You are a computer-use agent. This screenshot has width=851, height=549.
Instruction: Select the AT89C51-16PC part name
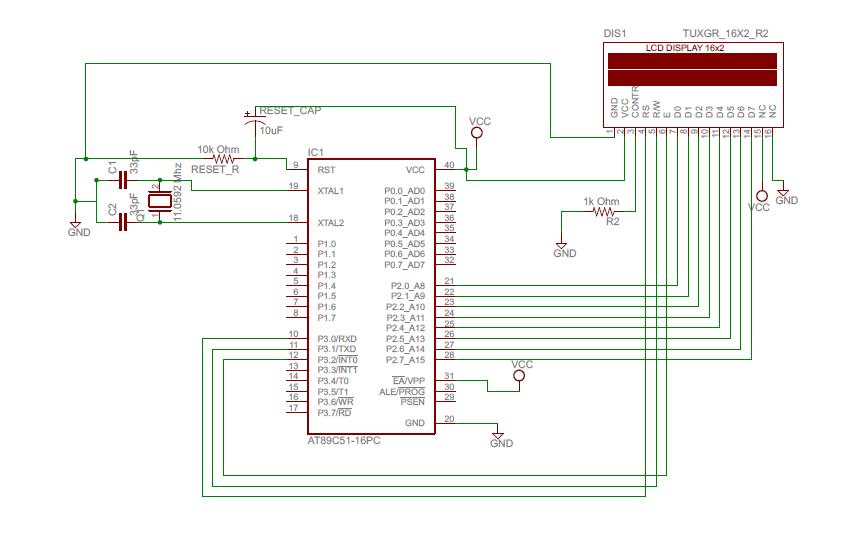(x=344, y=441)
